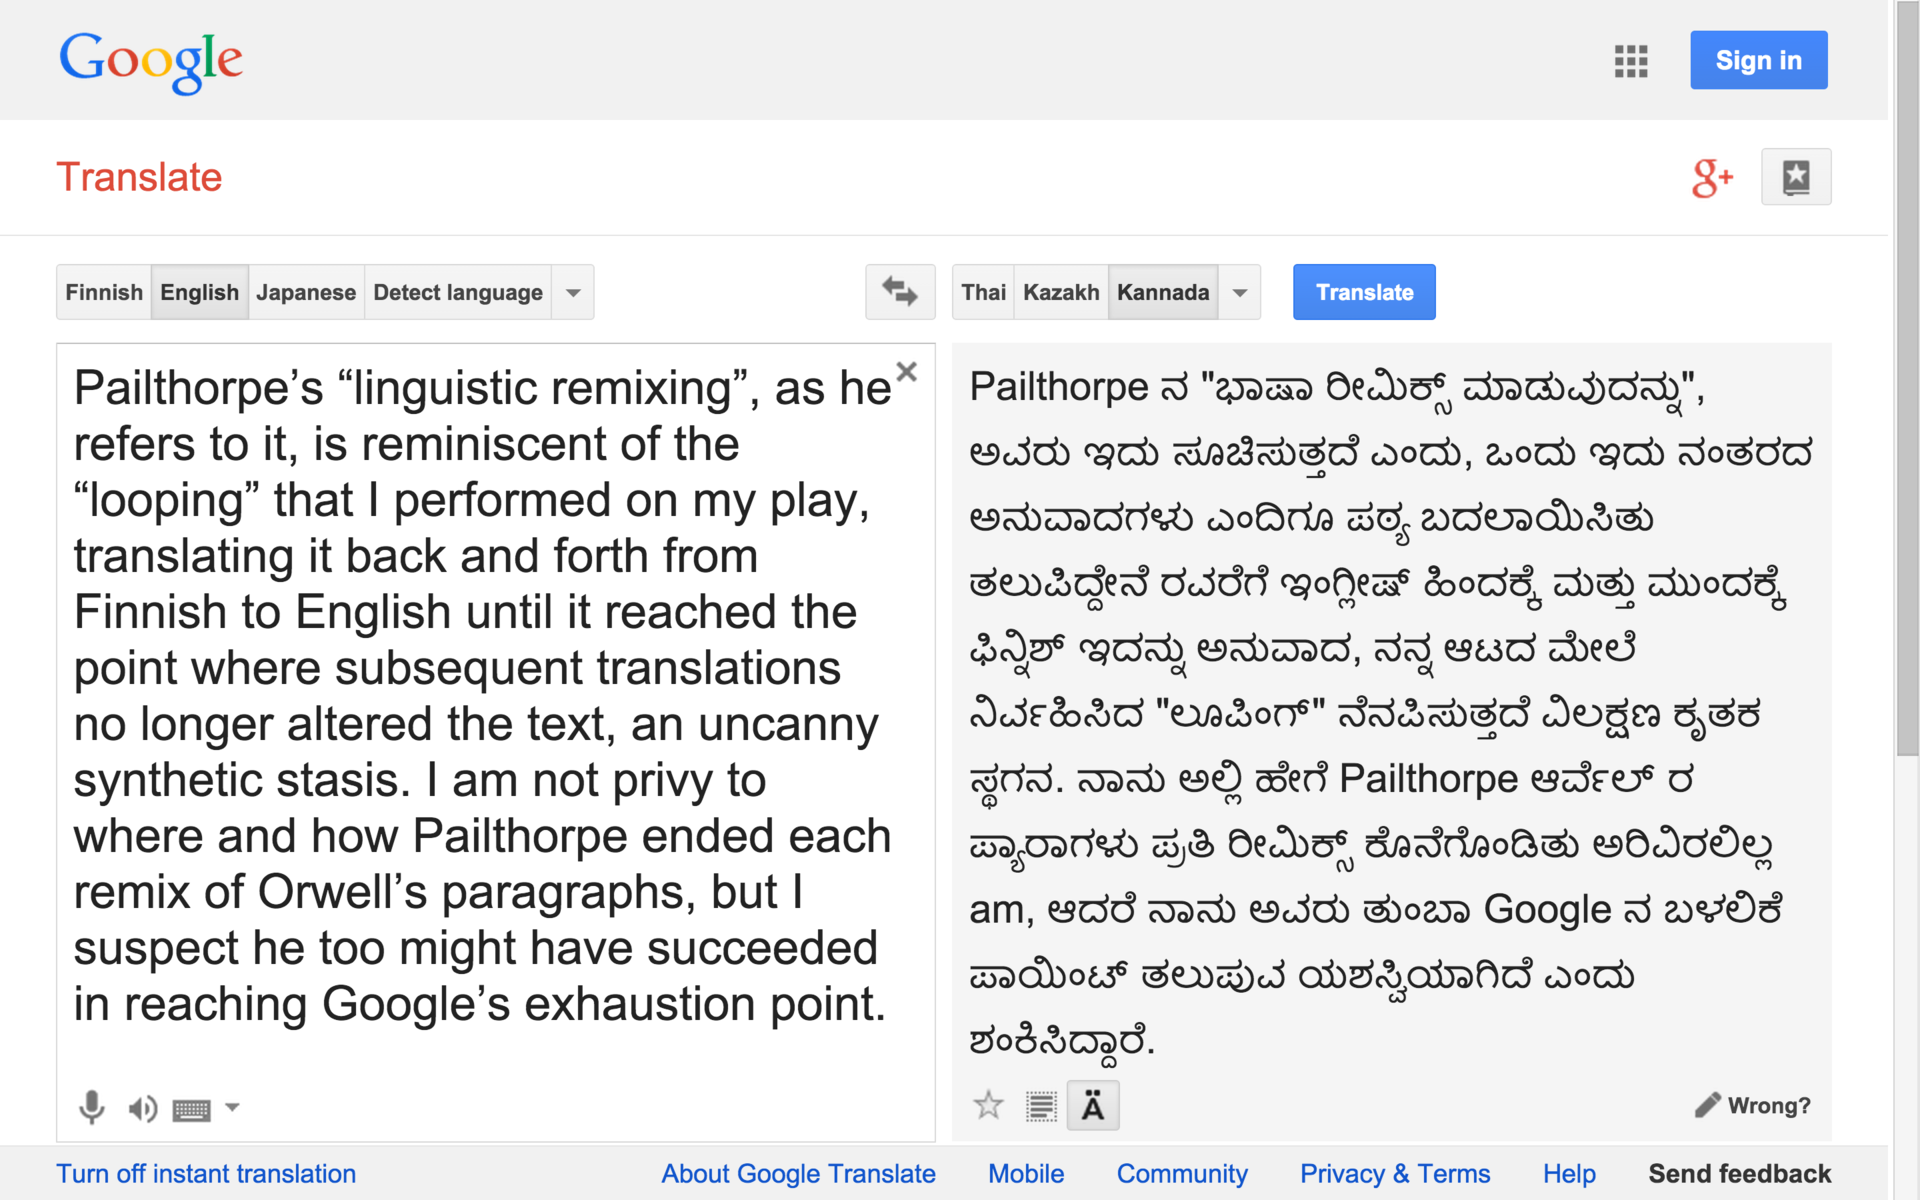Open the Phrasebook star icon

[x=1795, y=177]
